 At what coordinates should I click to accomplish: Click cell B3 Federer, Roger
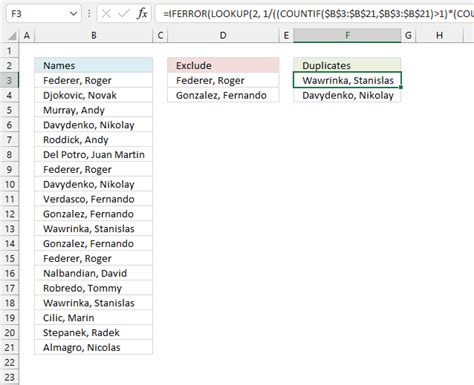click(94, 80)
